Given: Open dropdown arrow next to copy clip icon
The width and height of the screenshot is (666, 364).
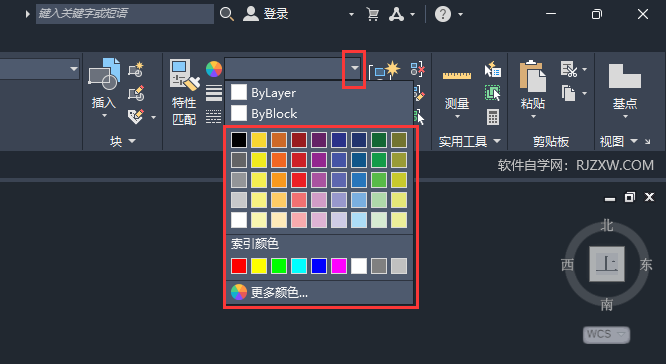Looking at the screenshot, I should 584,93.
